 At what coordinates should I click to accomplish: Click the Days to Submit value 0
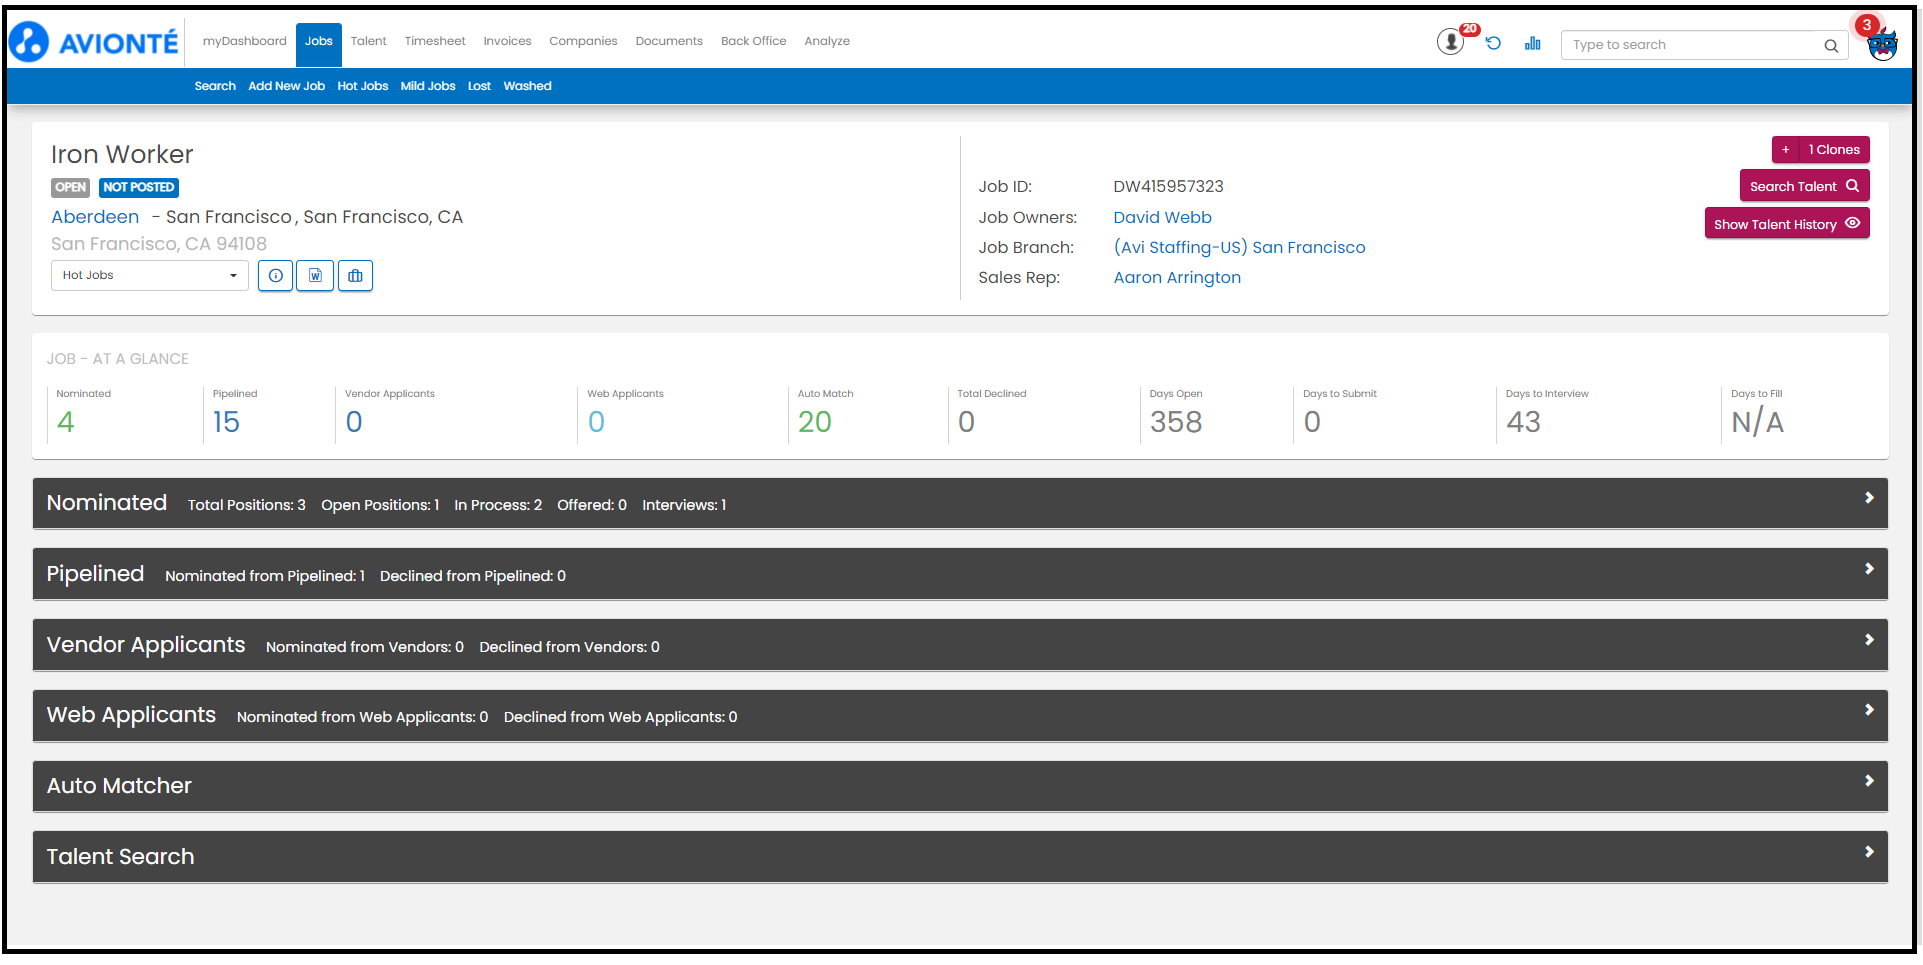point(1312,422)
